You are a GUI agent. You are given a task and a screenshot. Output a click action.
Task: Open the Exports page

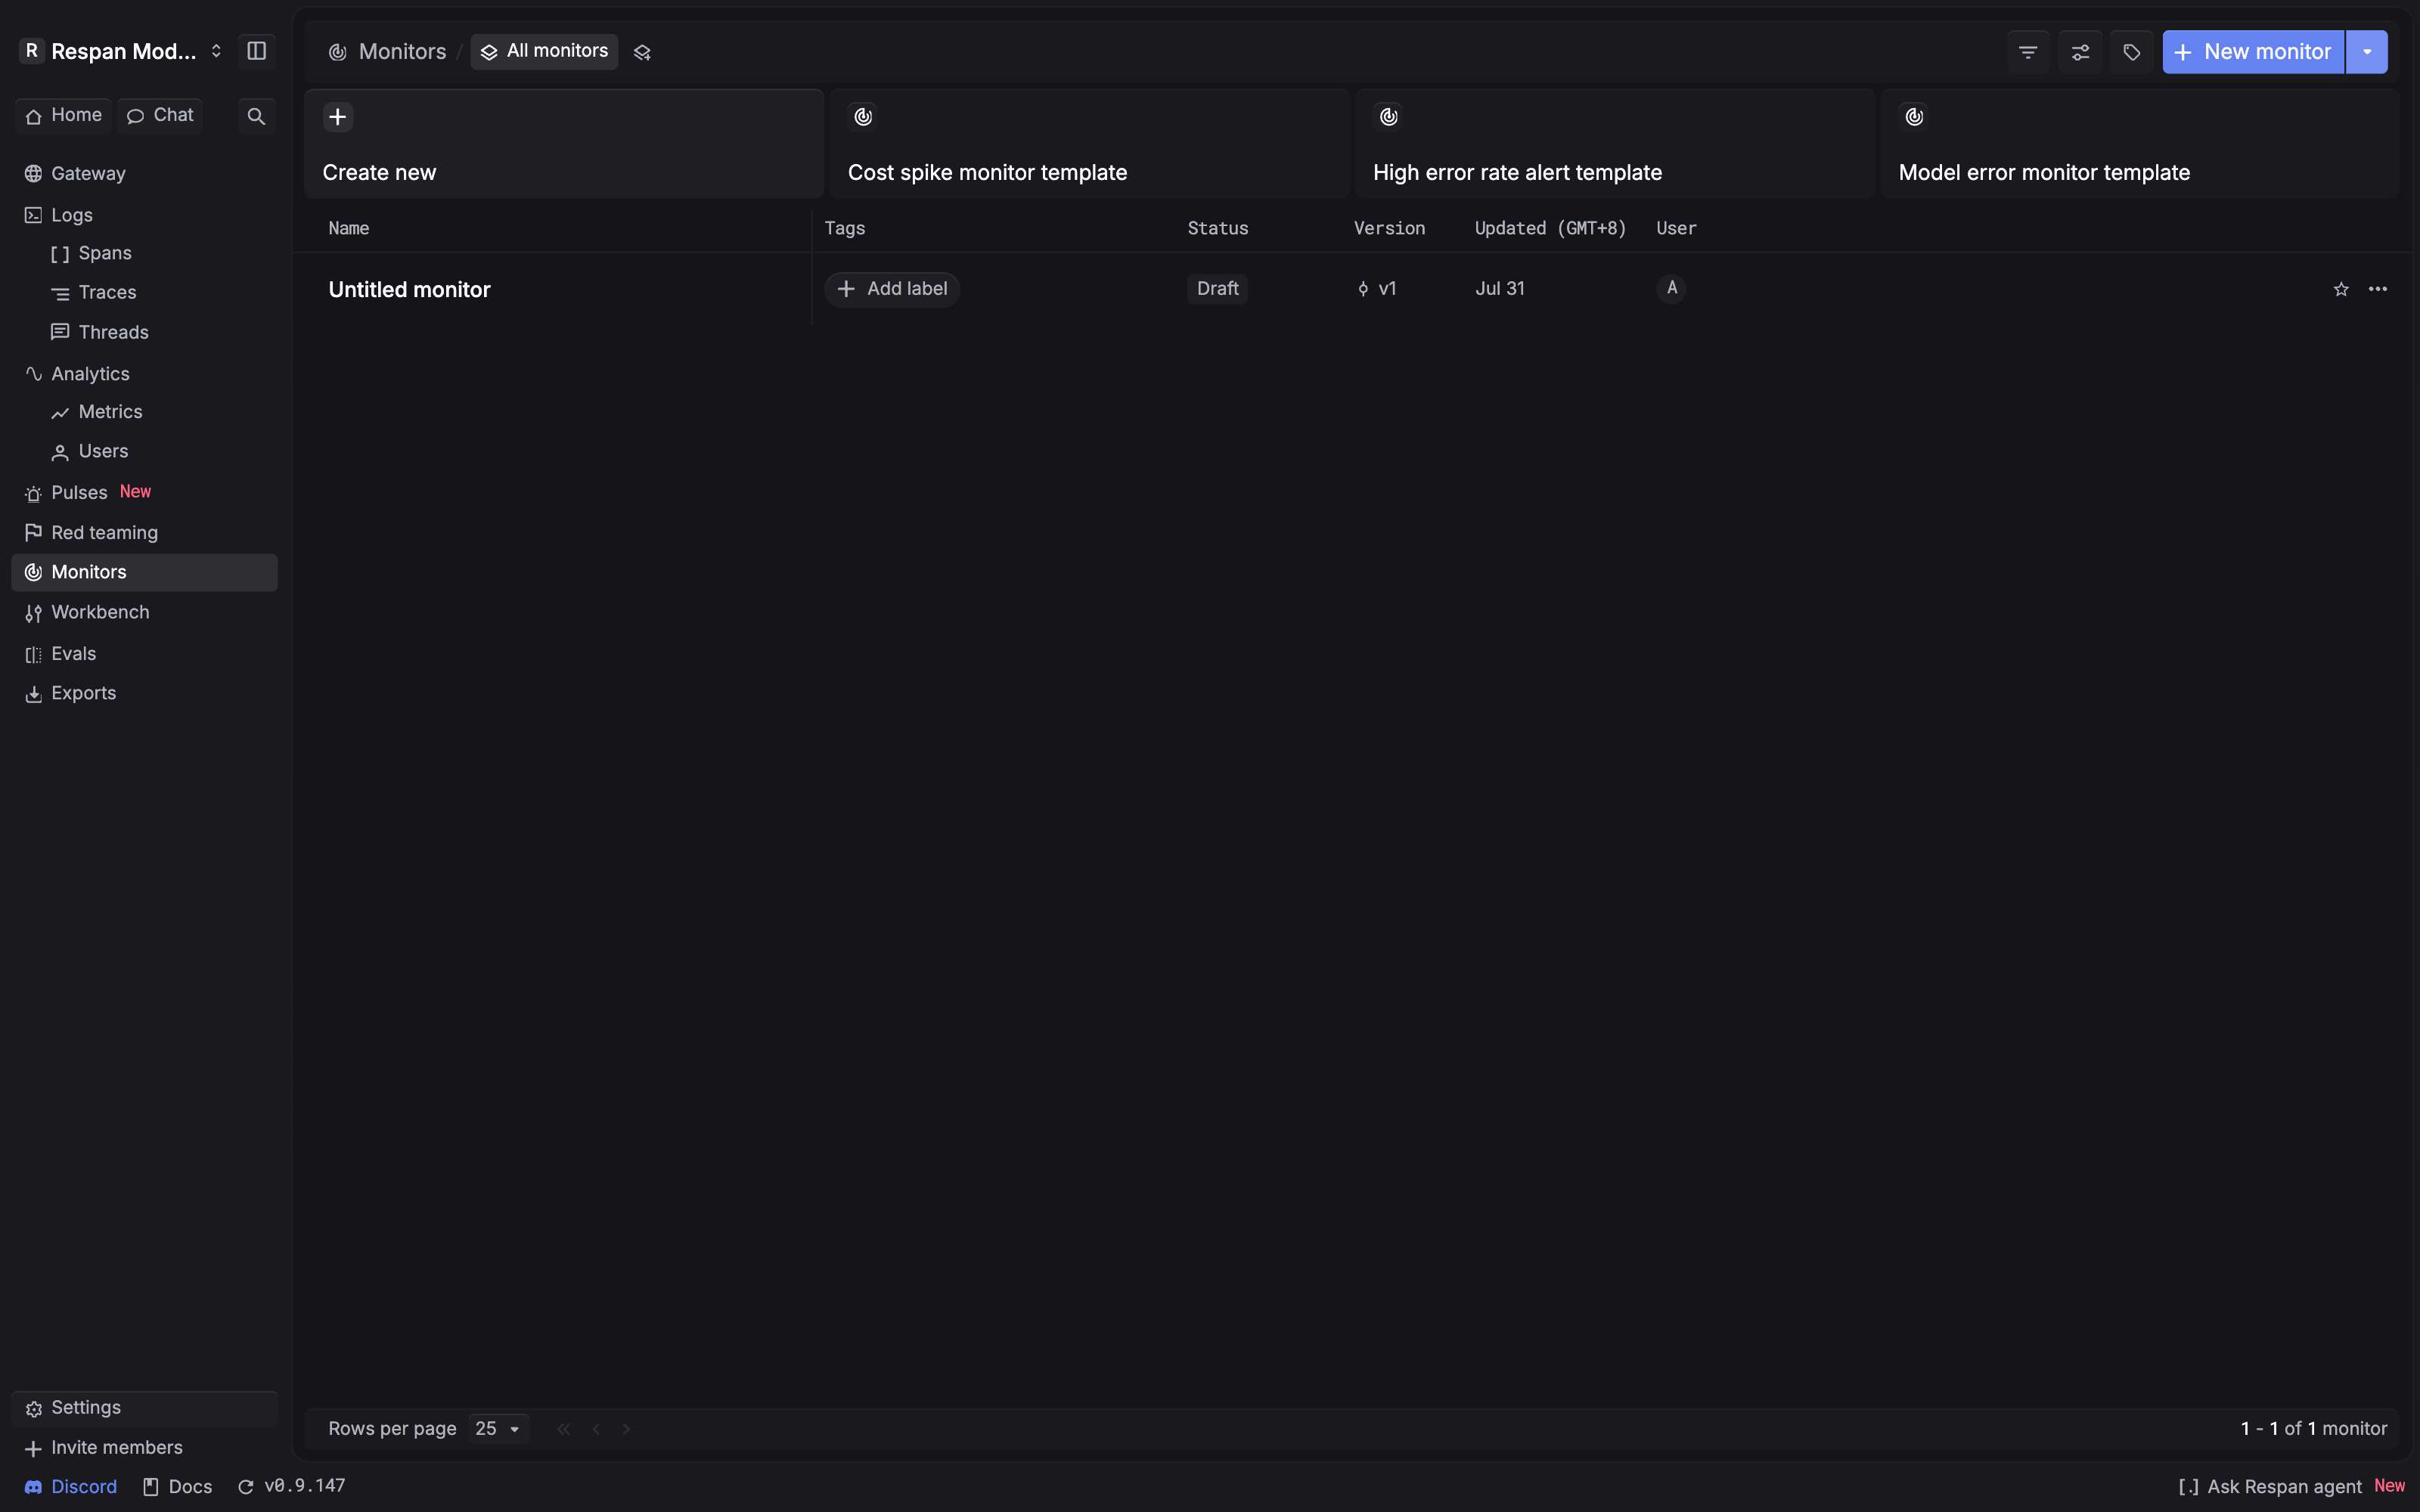145,694
